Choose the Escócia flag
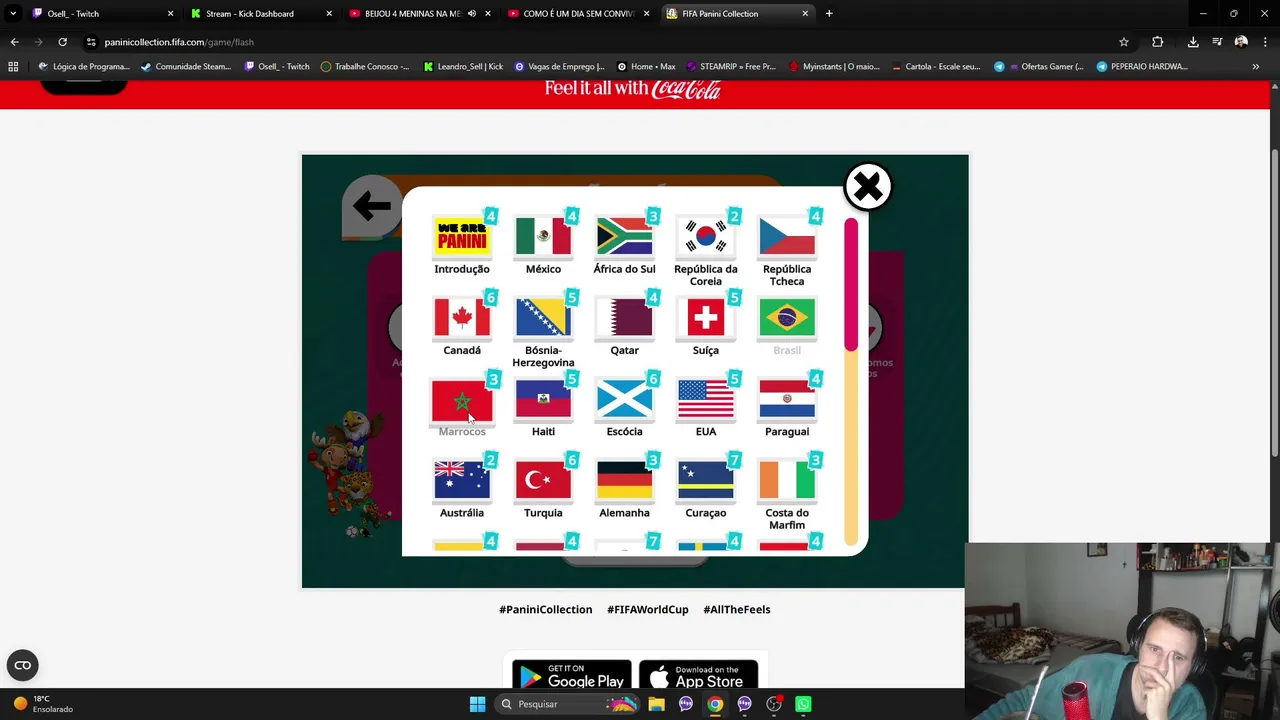The image size is (1280, 720). (x=624, y=400)
